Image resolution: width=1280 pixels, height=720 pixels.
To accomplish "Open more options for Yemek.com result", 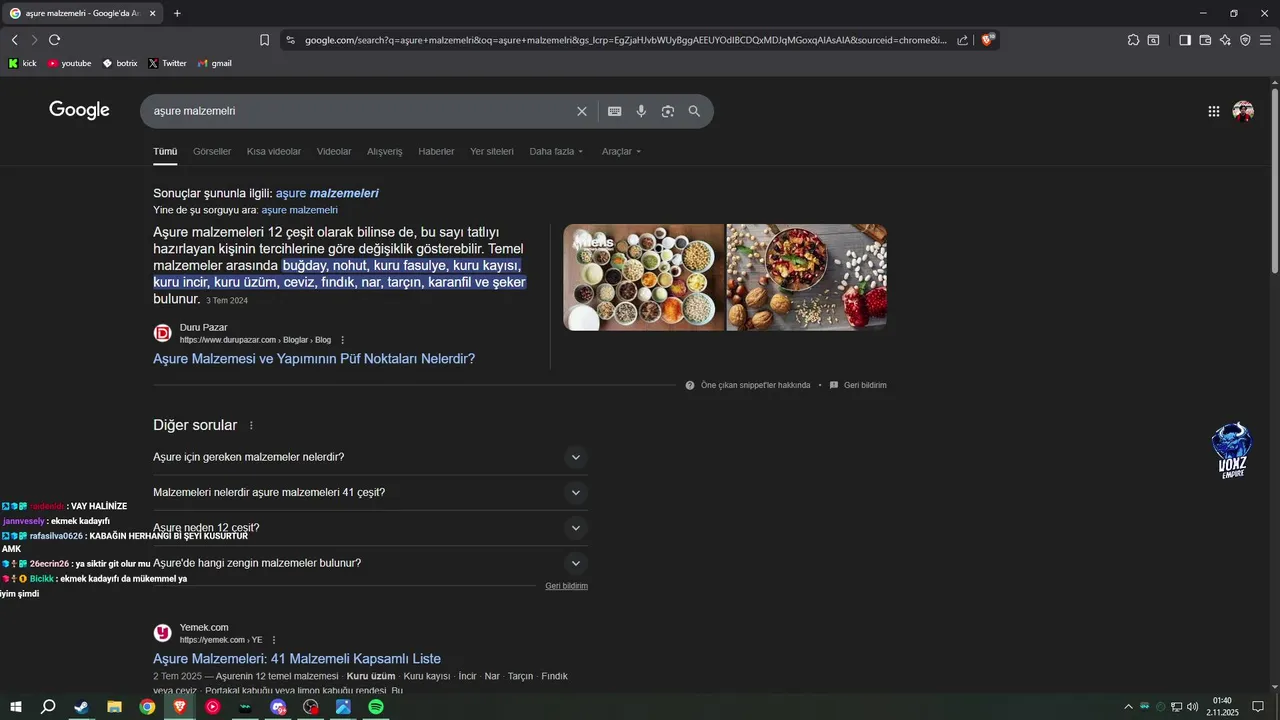I will [274, 640].
